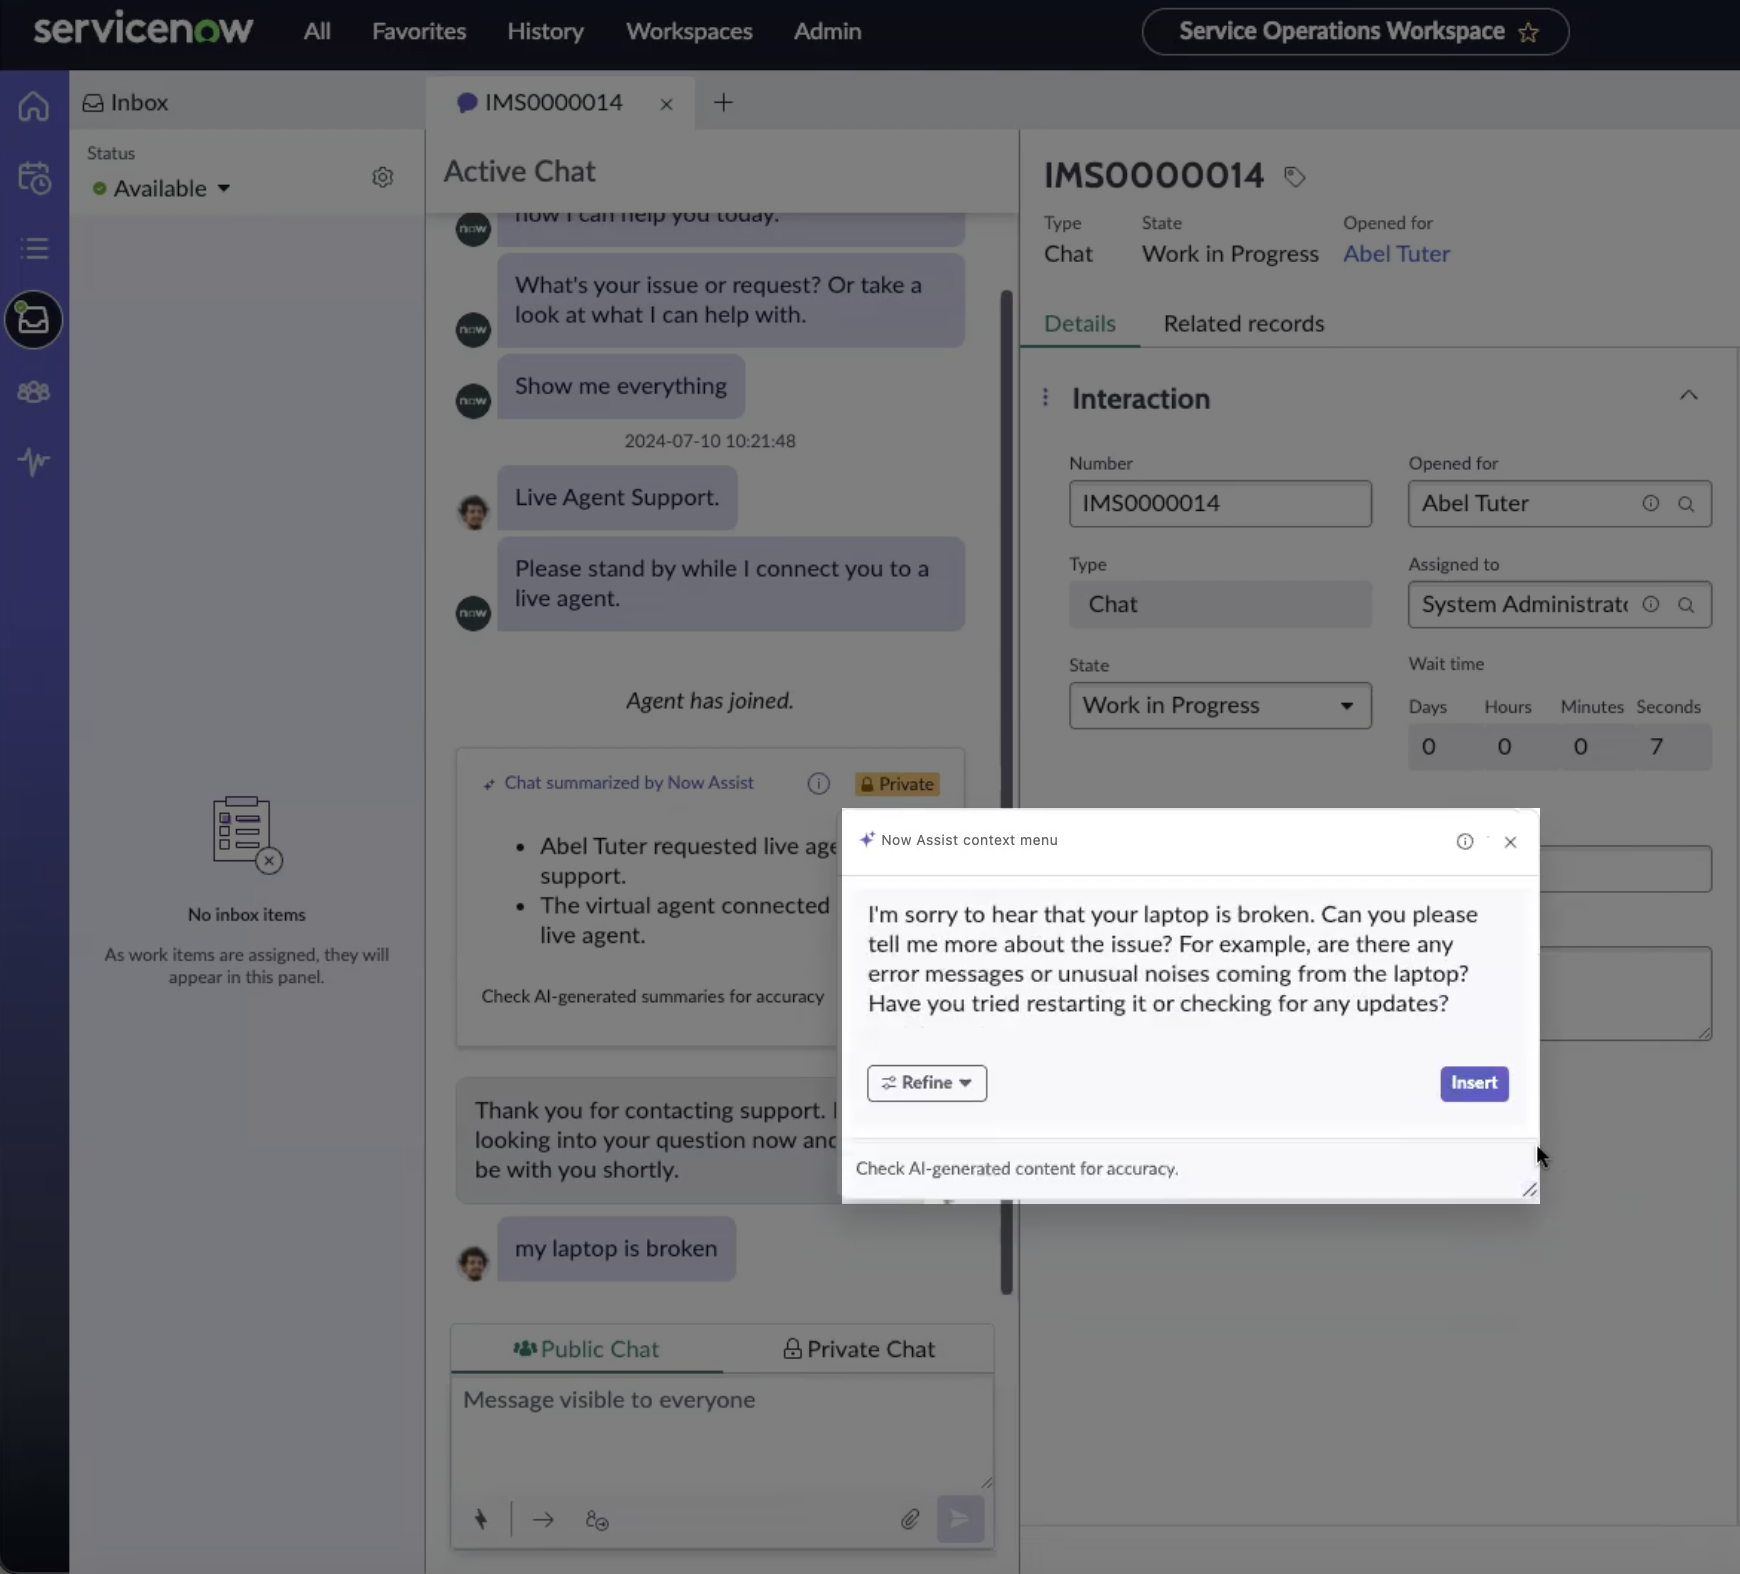Click the tag icon next to IMS0000014
1740x1574 pixels.
click(1294, 177)
